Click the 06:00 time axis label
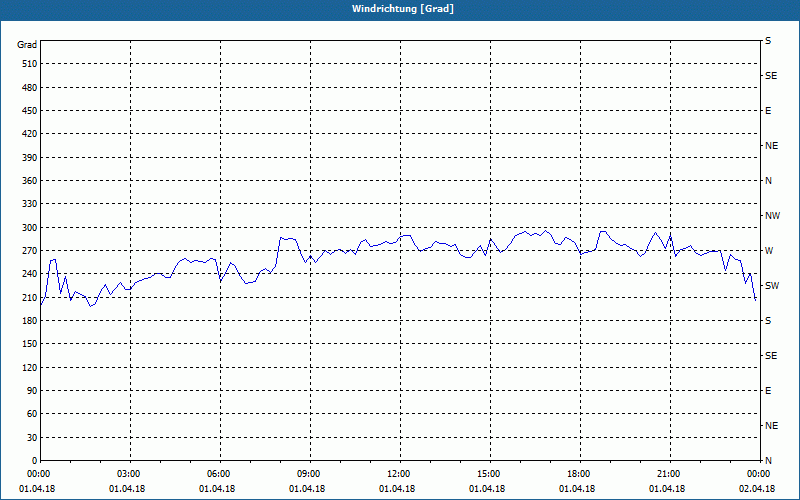The height and width of the screenshot is (500, 800). point(218,474)
